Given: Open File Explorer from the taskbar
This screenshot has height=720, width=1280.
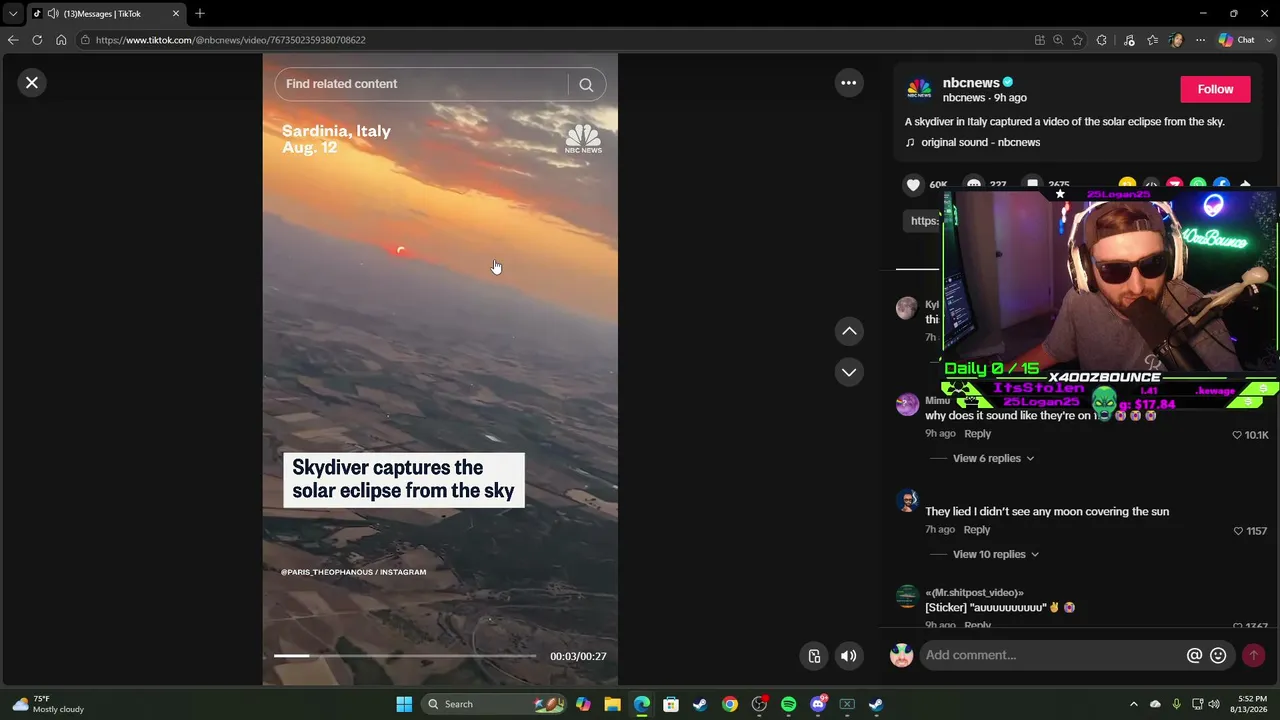Looking at the screenshot, I should (x=612, y=704).
